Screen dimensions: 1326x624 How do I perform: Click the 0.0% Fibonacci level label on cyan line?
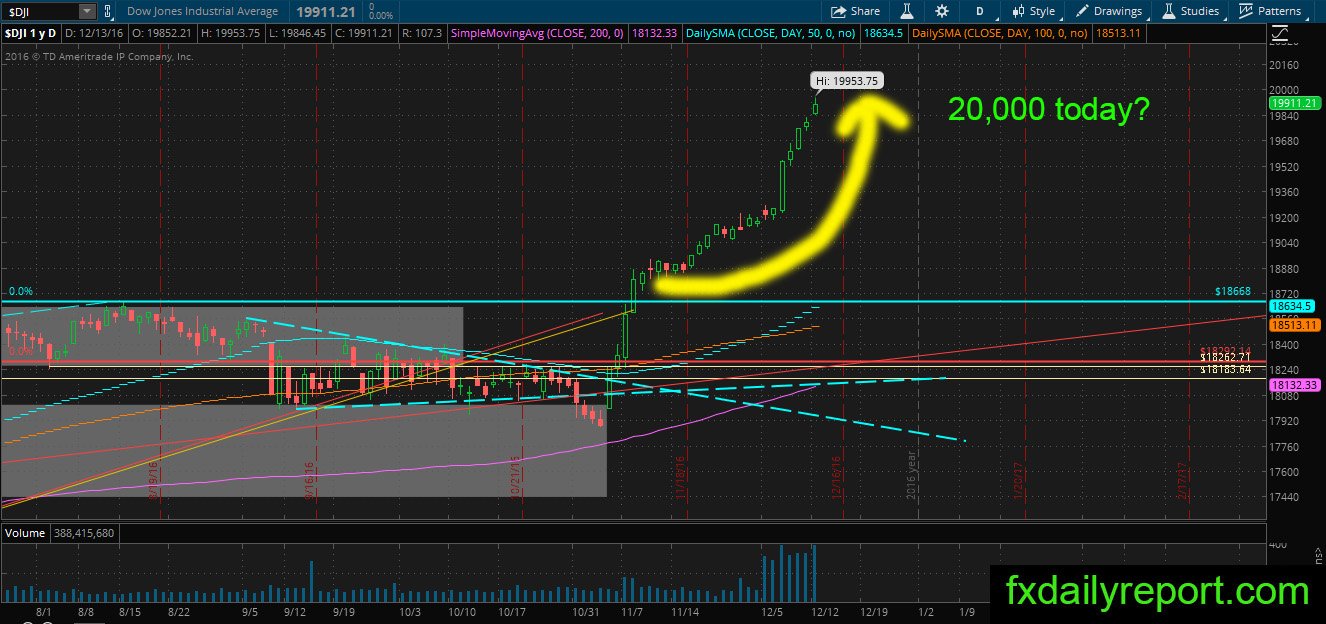click(x=21, y=291)
